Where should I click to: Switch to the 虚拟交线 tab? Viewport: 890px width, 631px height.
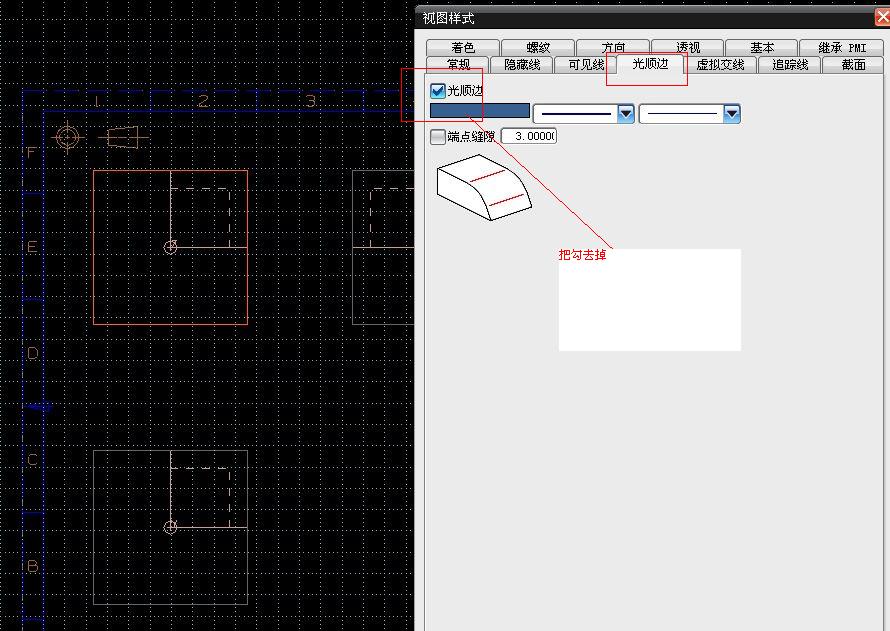(x=720, y=65)
